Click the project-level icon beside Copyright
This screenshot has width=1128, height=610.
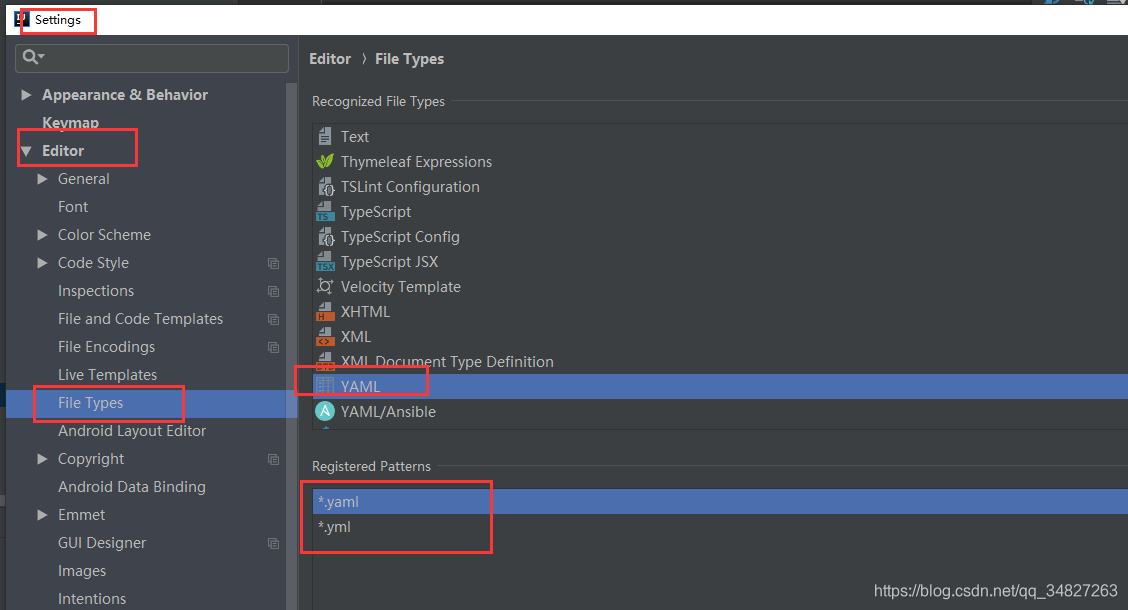tap(273, 460)
